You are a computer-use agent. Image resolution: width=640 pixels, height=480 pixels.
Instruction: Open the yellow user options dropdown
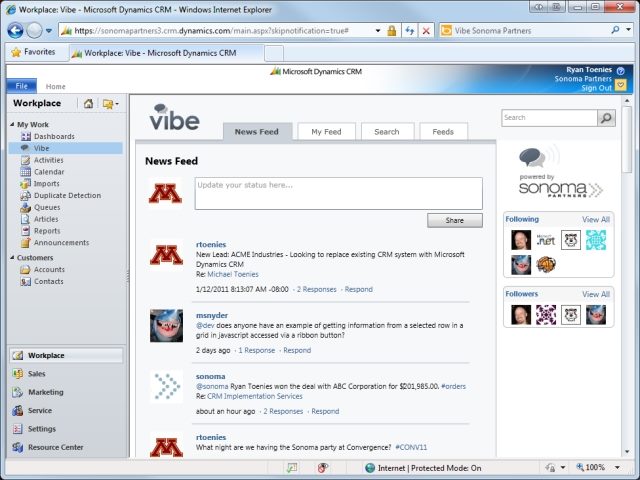(620, 84)
